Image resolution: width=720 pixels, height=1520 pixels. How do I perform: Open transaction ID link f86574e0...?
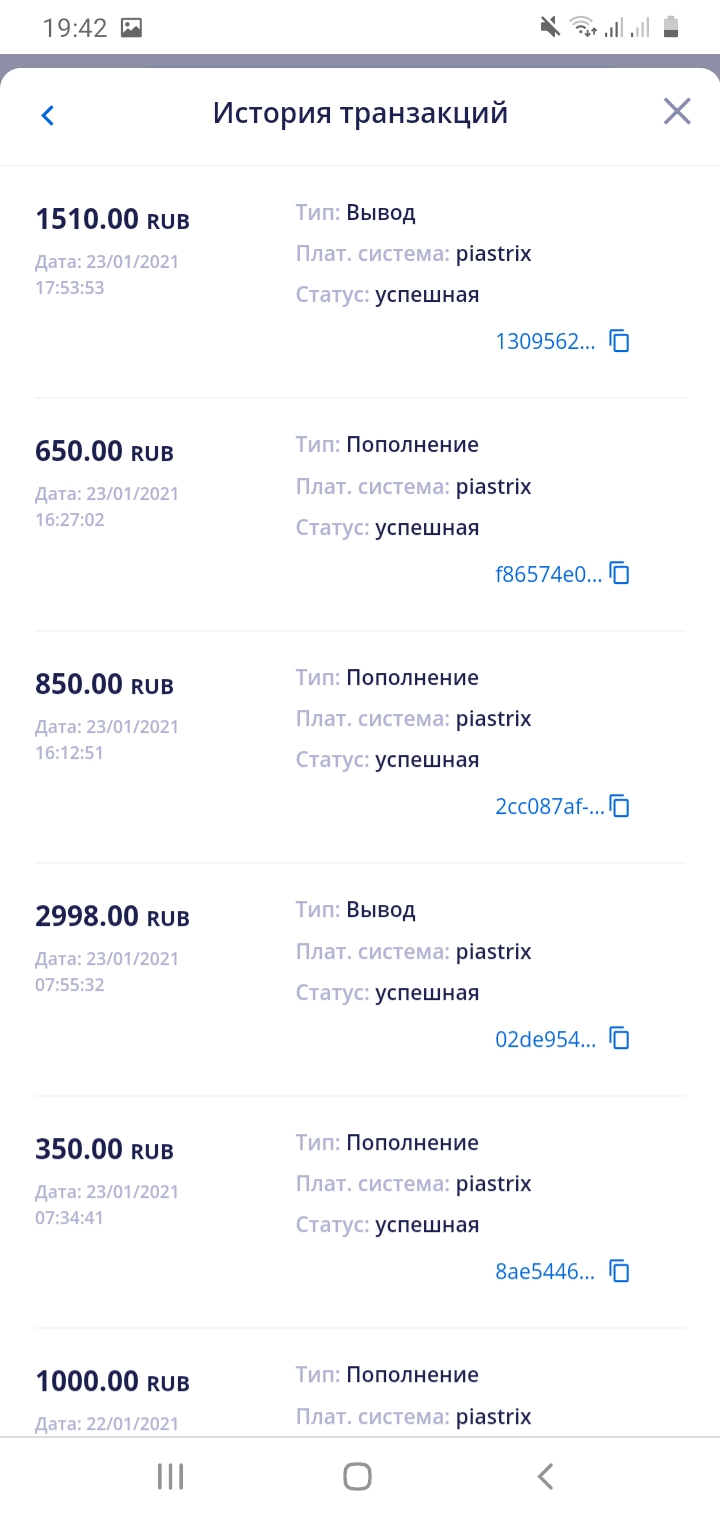[548, 575]
